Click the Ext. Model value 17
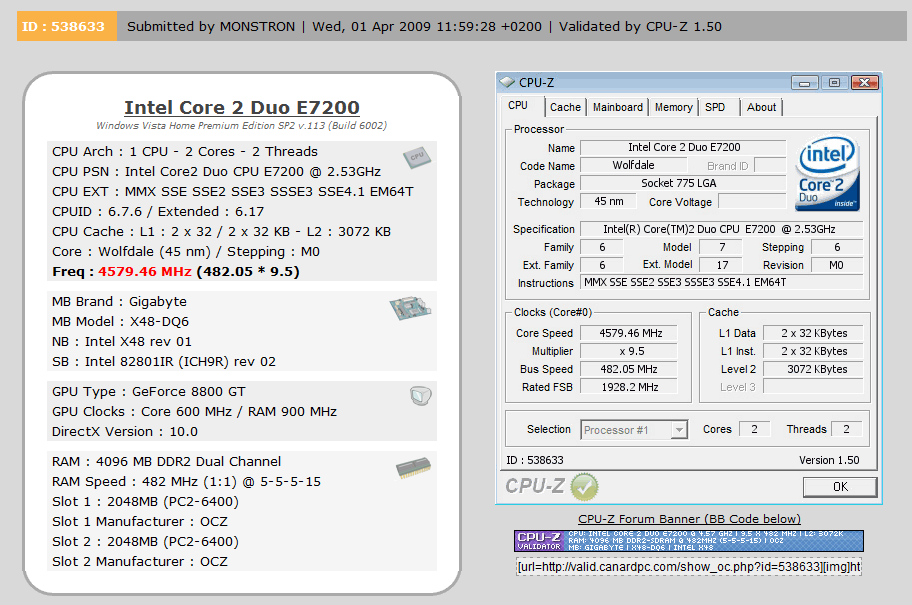The height and width of the screenshot is (605, 912). click(x=722, y=265)
